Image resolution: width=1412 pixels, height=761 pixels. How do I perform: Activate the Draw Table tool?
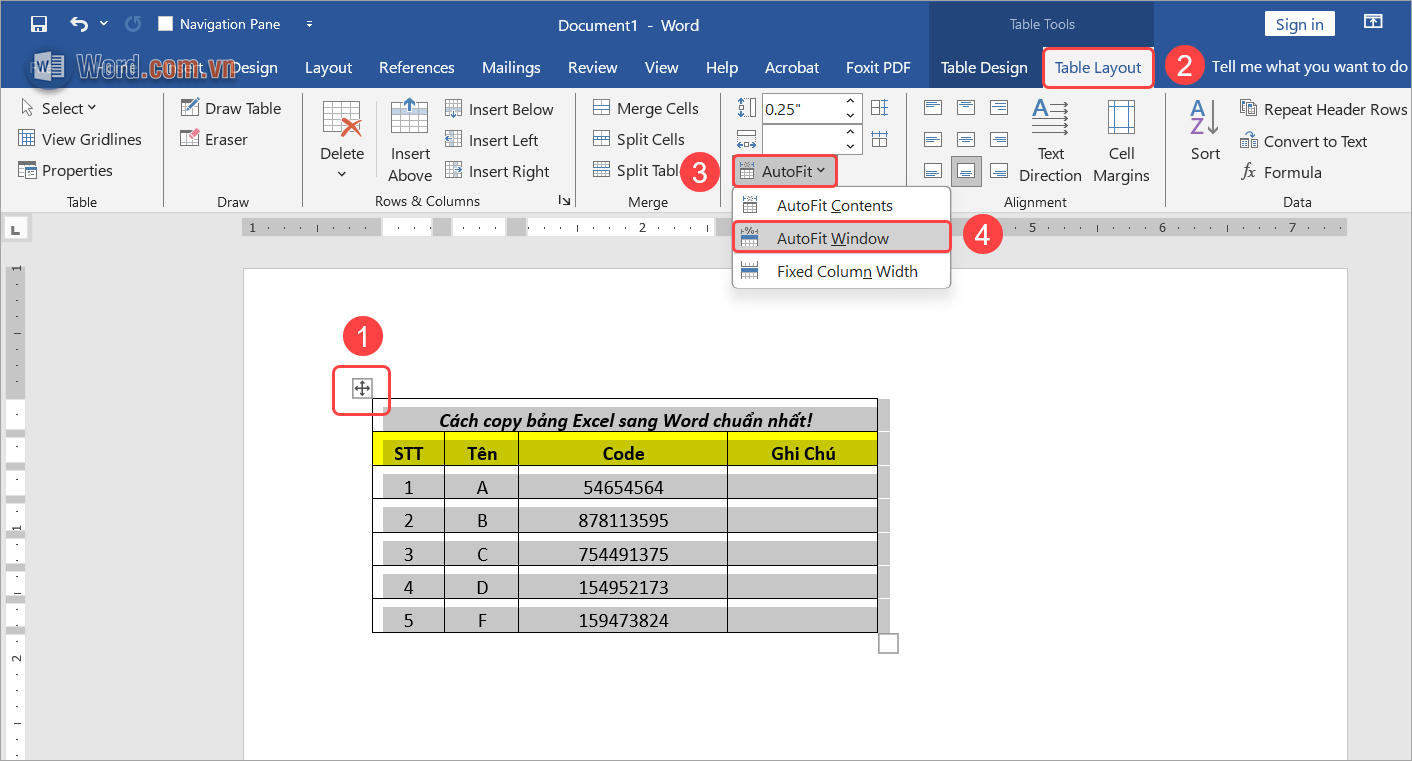tap(230, 108)
